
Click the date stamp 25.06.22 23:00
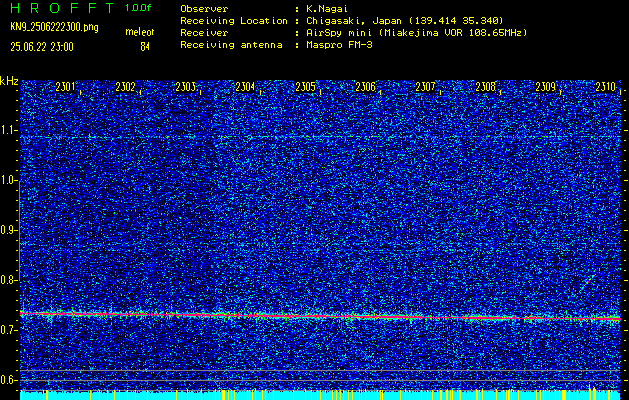tap(42, 47)
